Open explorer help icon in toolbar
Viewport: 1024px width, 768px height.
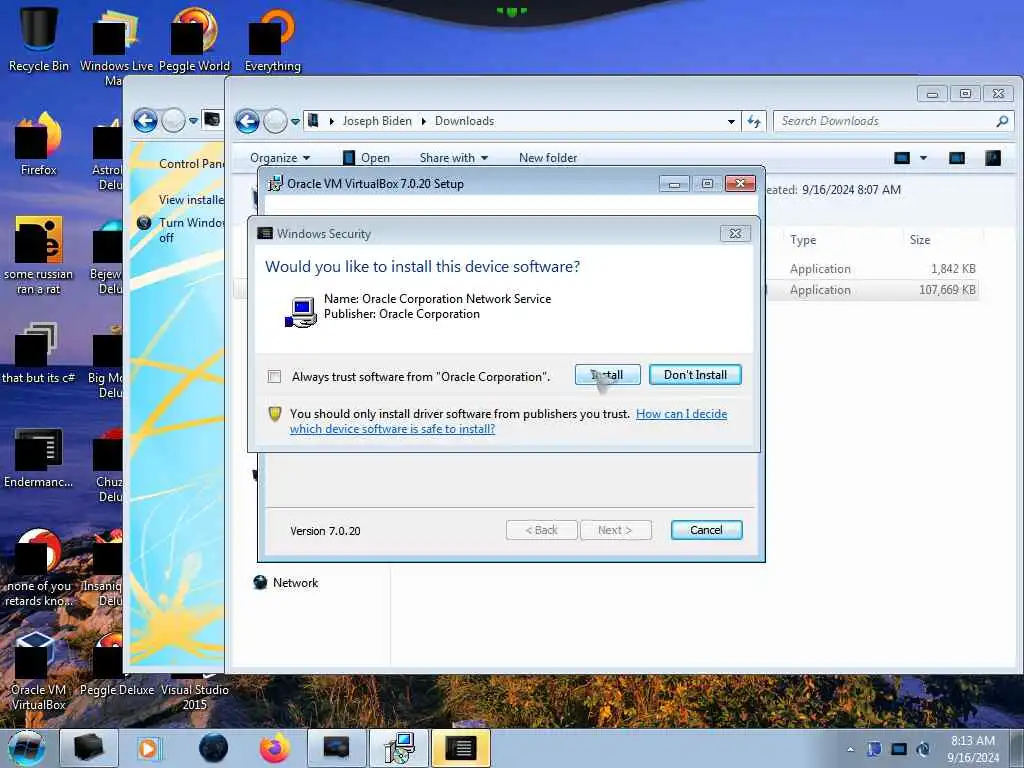click(993, 158)
